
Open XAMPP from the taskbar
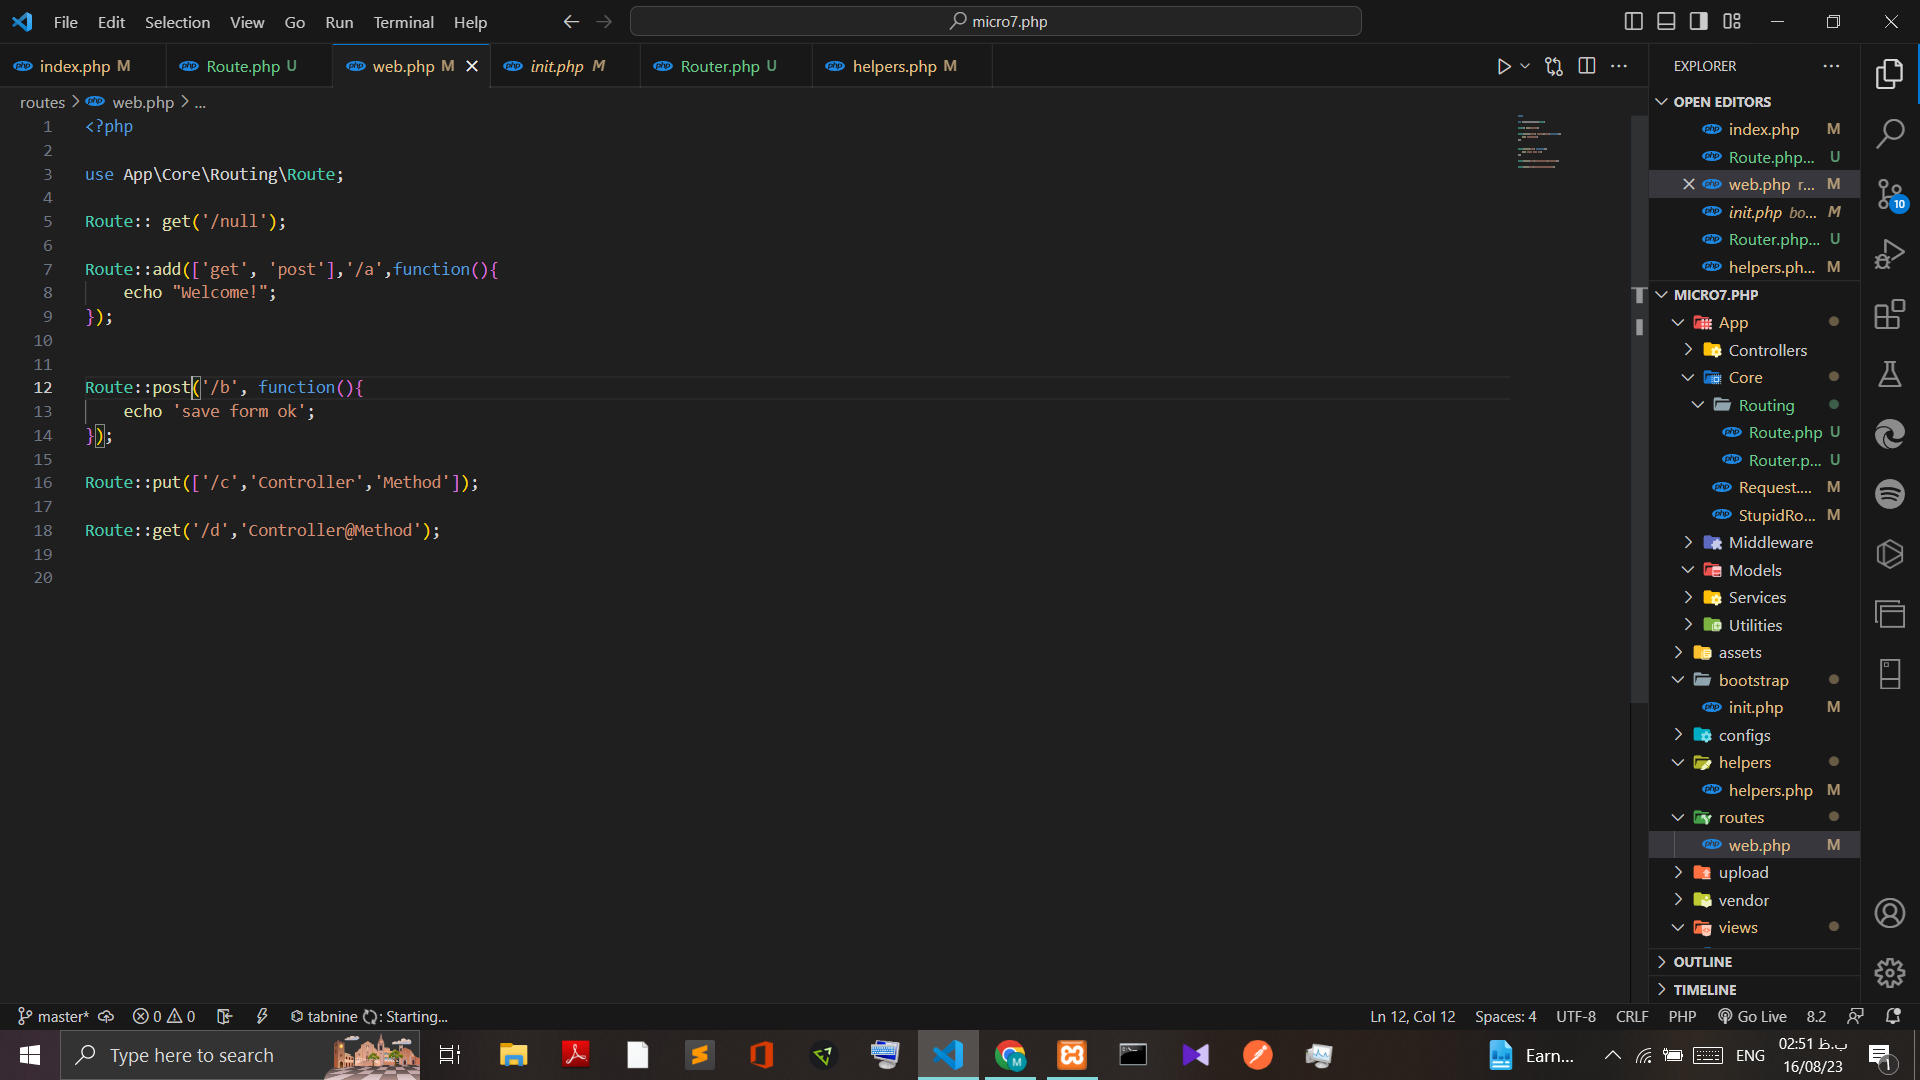pyautogui.click(x=1072, y=1055)
